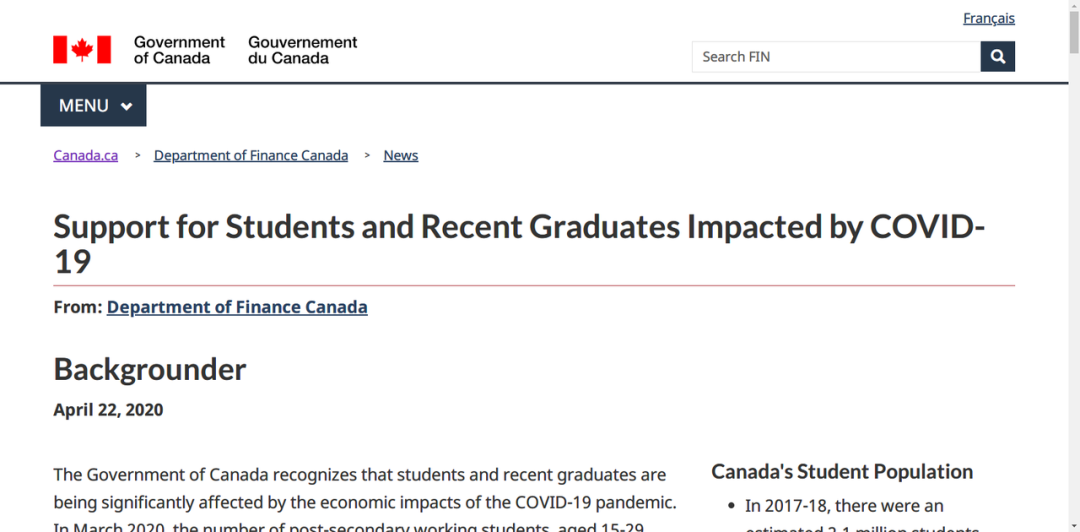
Task: Click the scrollbar up arrow
Action: (x=1074, y=6)
